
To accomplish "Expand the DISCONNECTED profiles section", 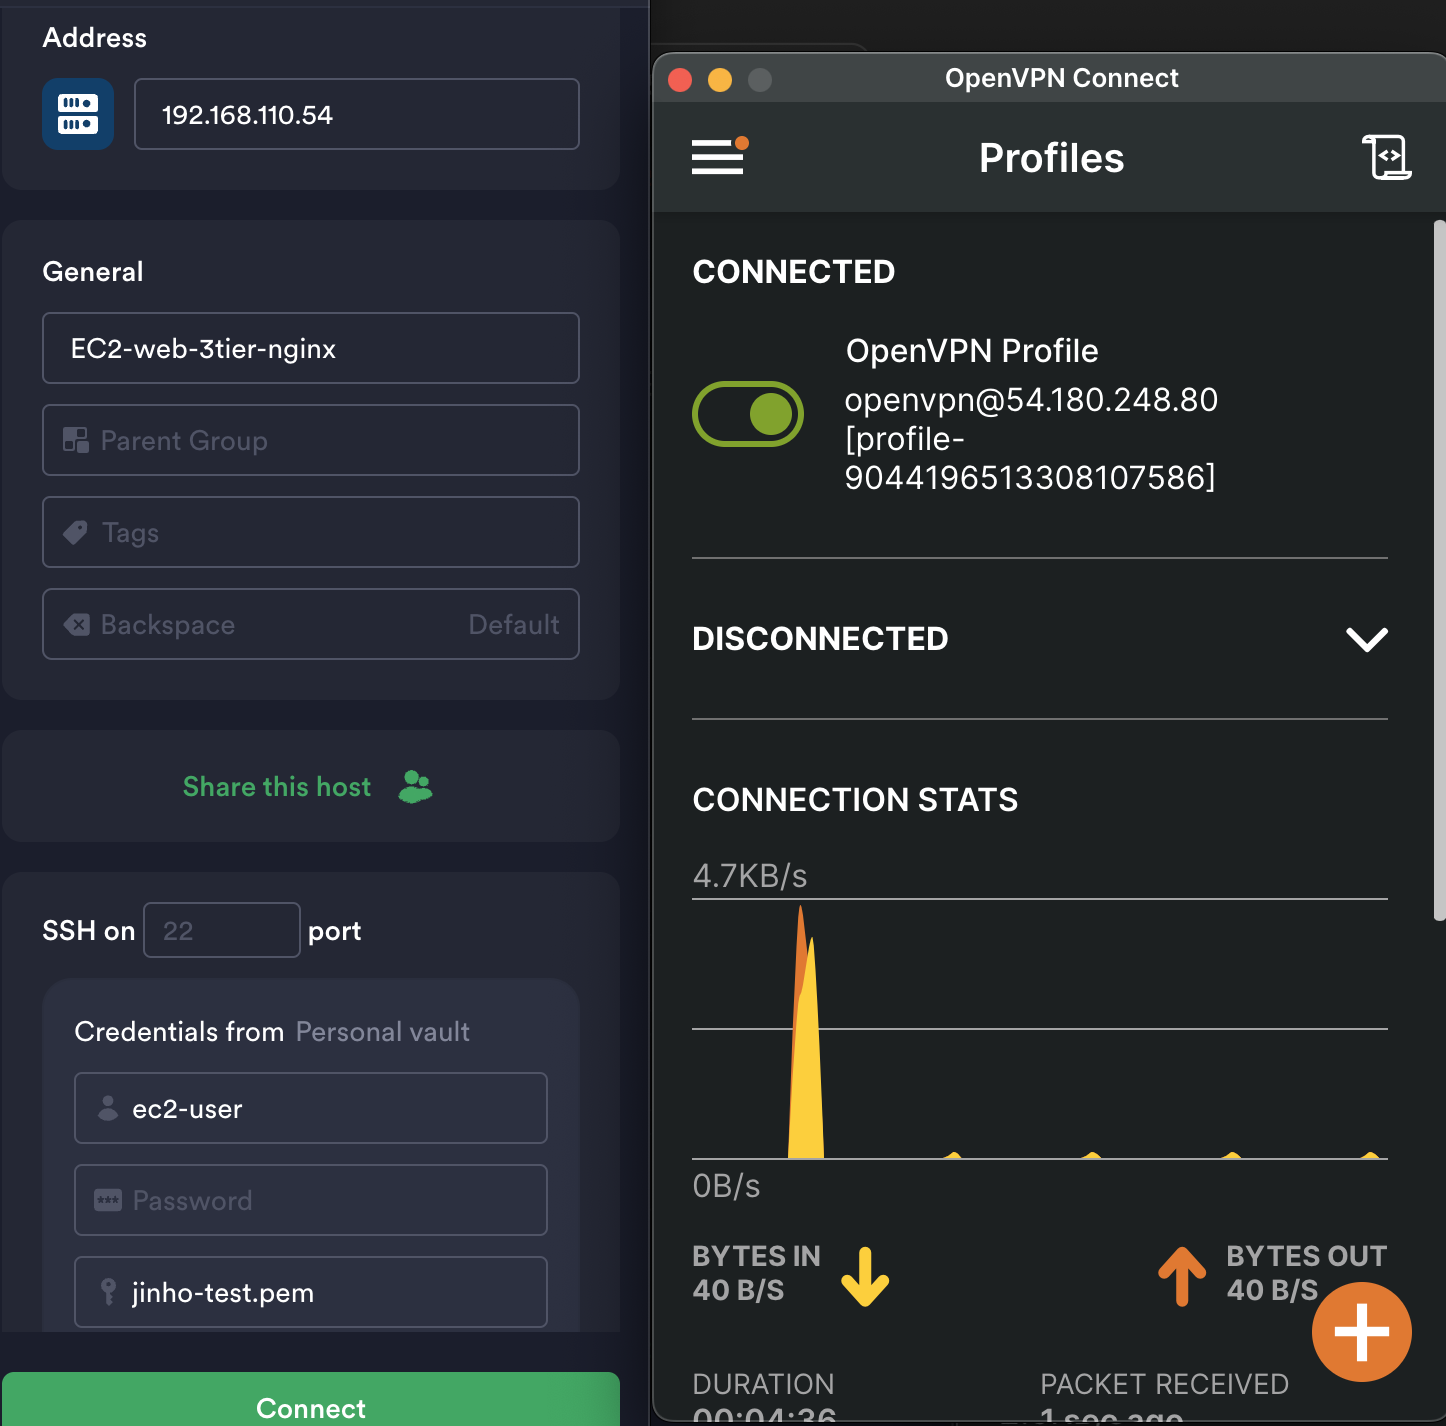I will coord(1366,639).
